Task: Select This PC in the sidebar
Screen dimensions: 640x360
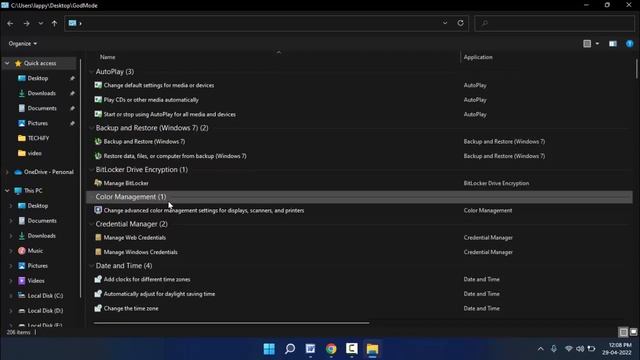Action: (x=33, y=191)
